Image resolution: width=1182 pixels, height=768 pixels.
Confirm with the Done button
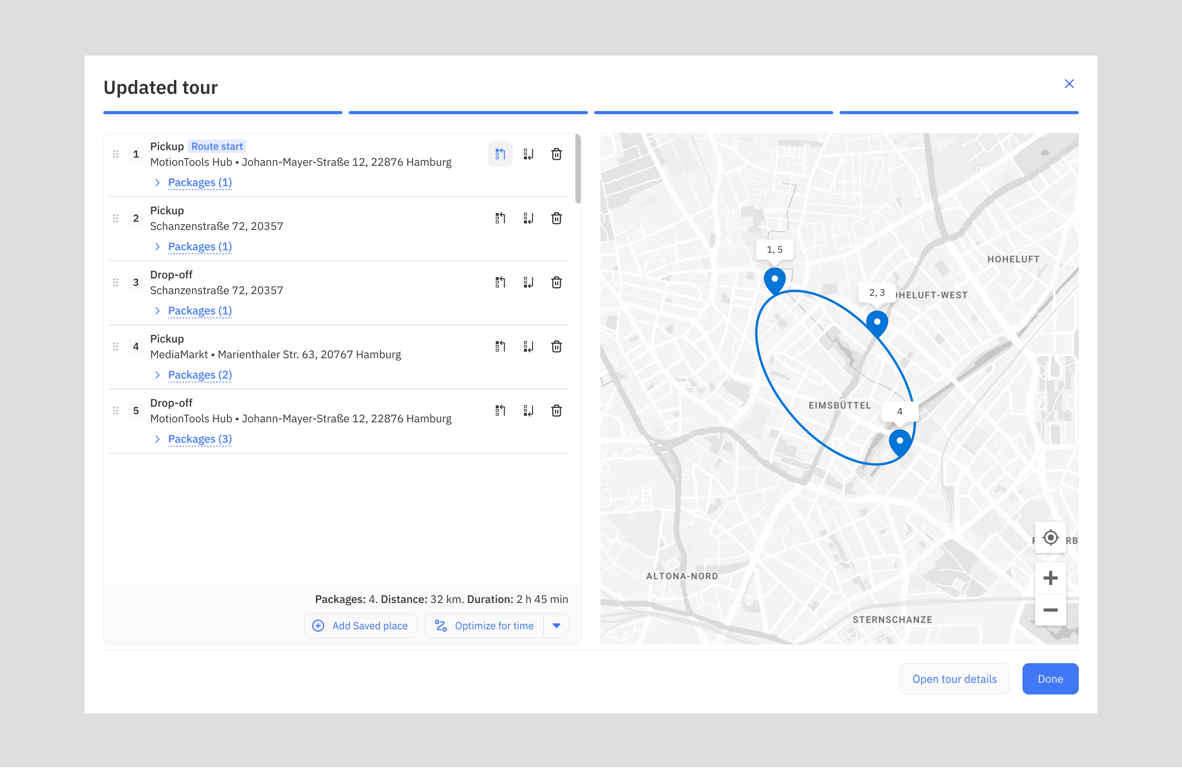click(1050, 679)
